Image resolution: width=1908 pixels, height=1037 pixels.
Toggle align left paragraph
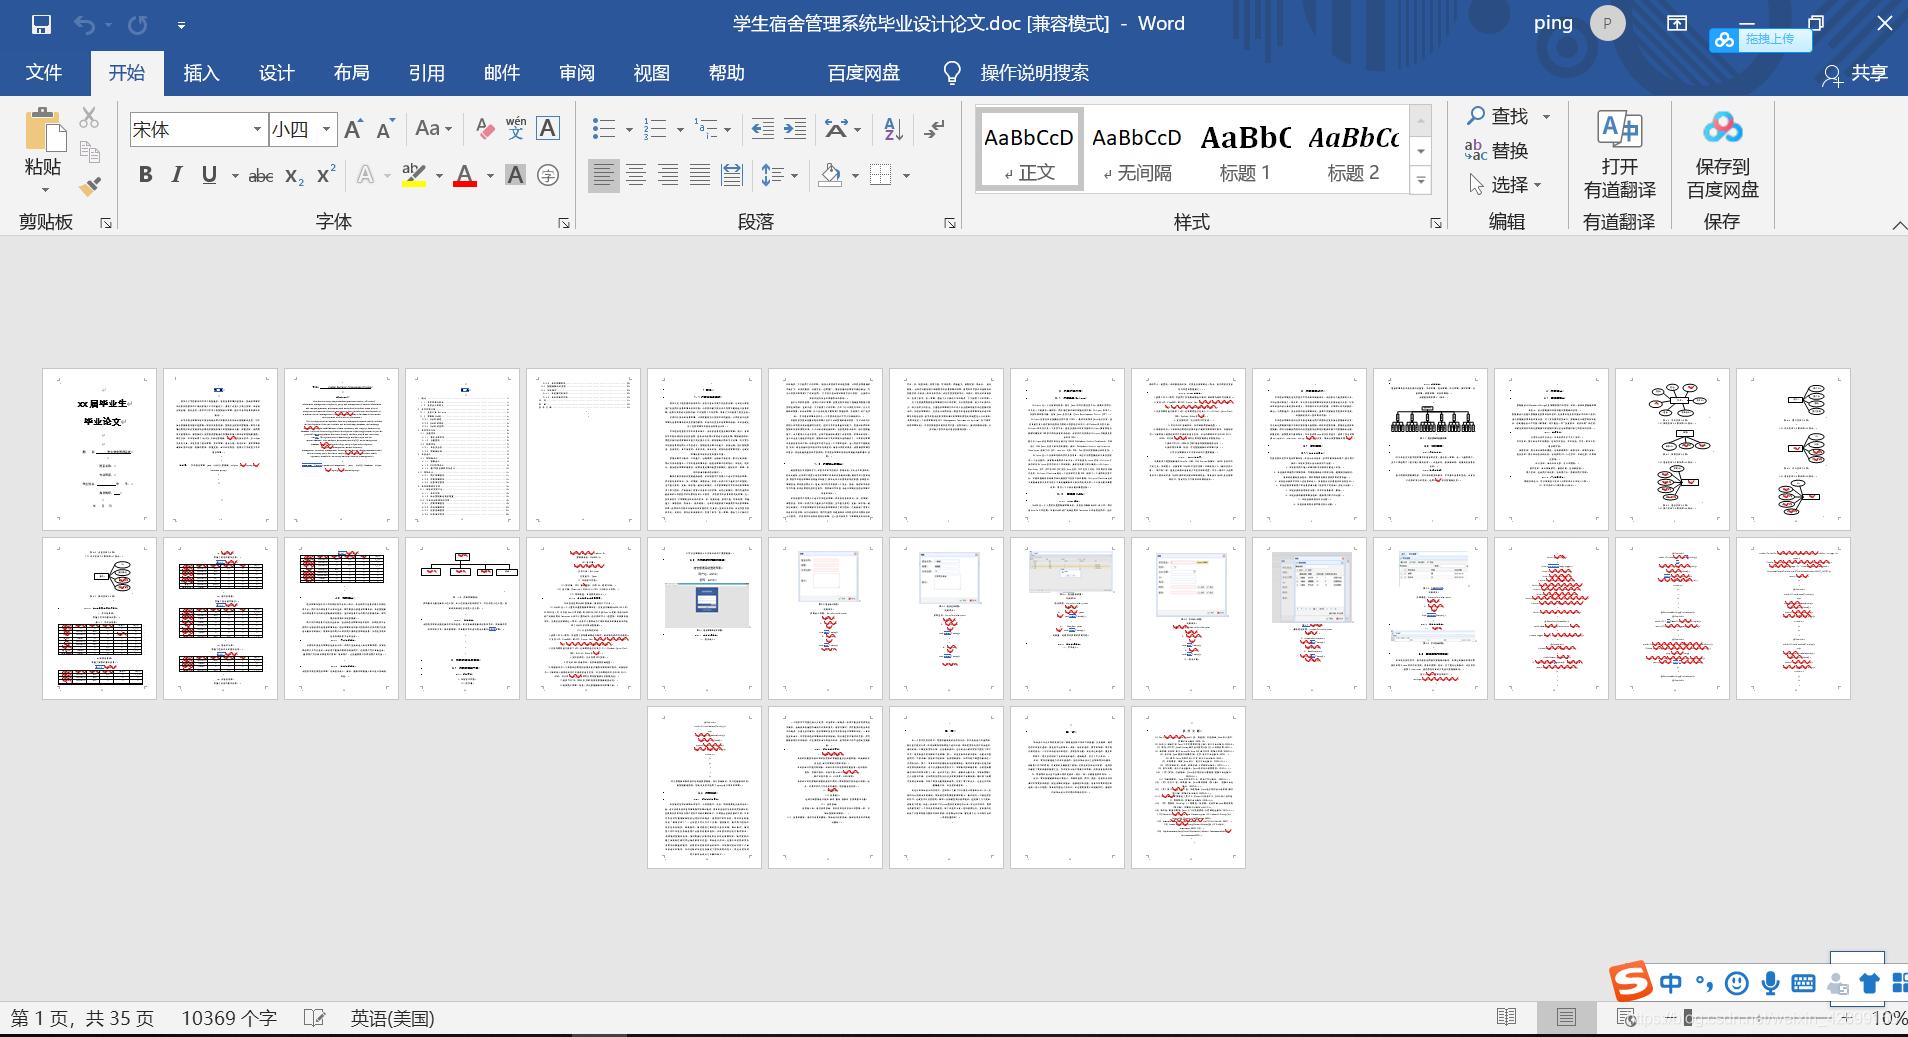click(x=603, y=176)
